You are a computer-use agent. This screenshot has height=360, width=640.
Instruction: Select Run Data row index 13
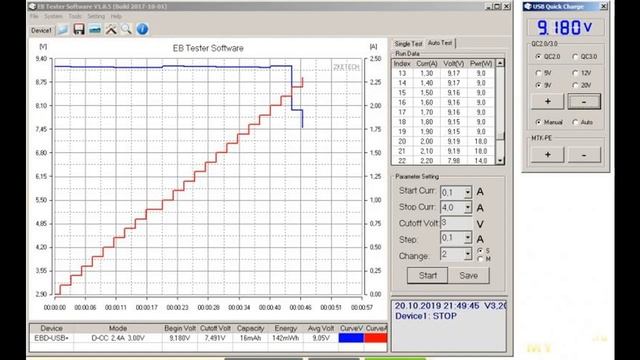tap(444, 73)
